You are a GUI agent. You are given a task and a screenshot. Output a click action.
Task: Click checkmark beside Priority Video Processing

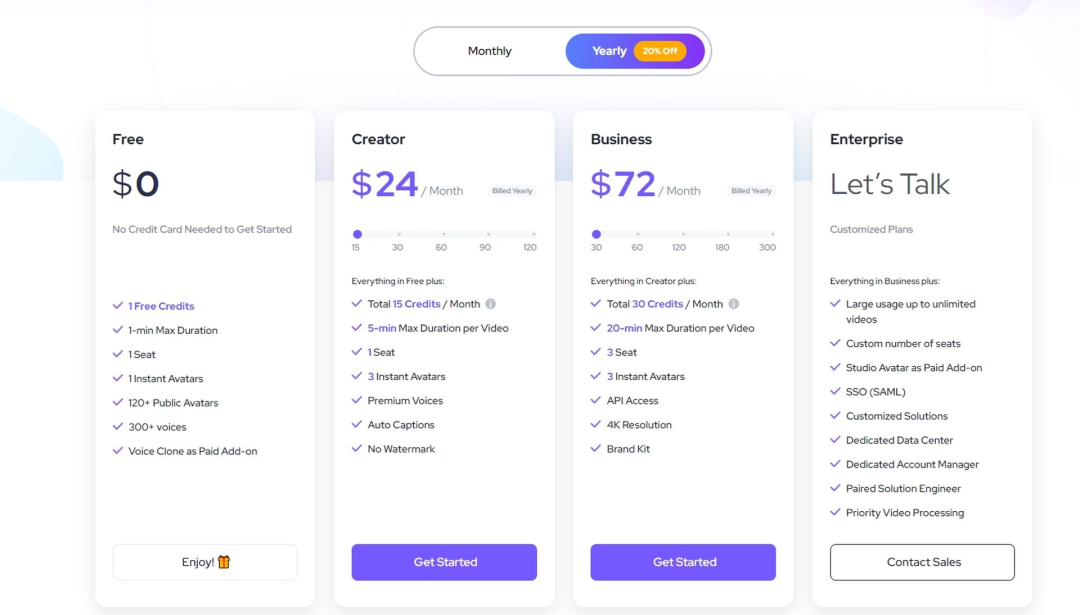[x=836, y=512]
